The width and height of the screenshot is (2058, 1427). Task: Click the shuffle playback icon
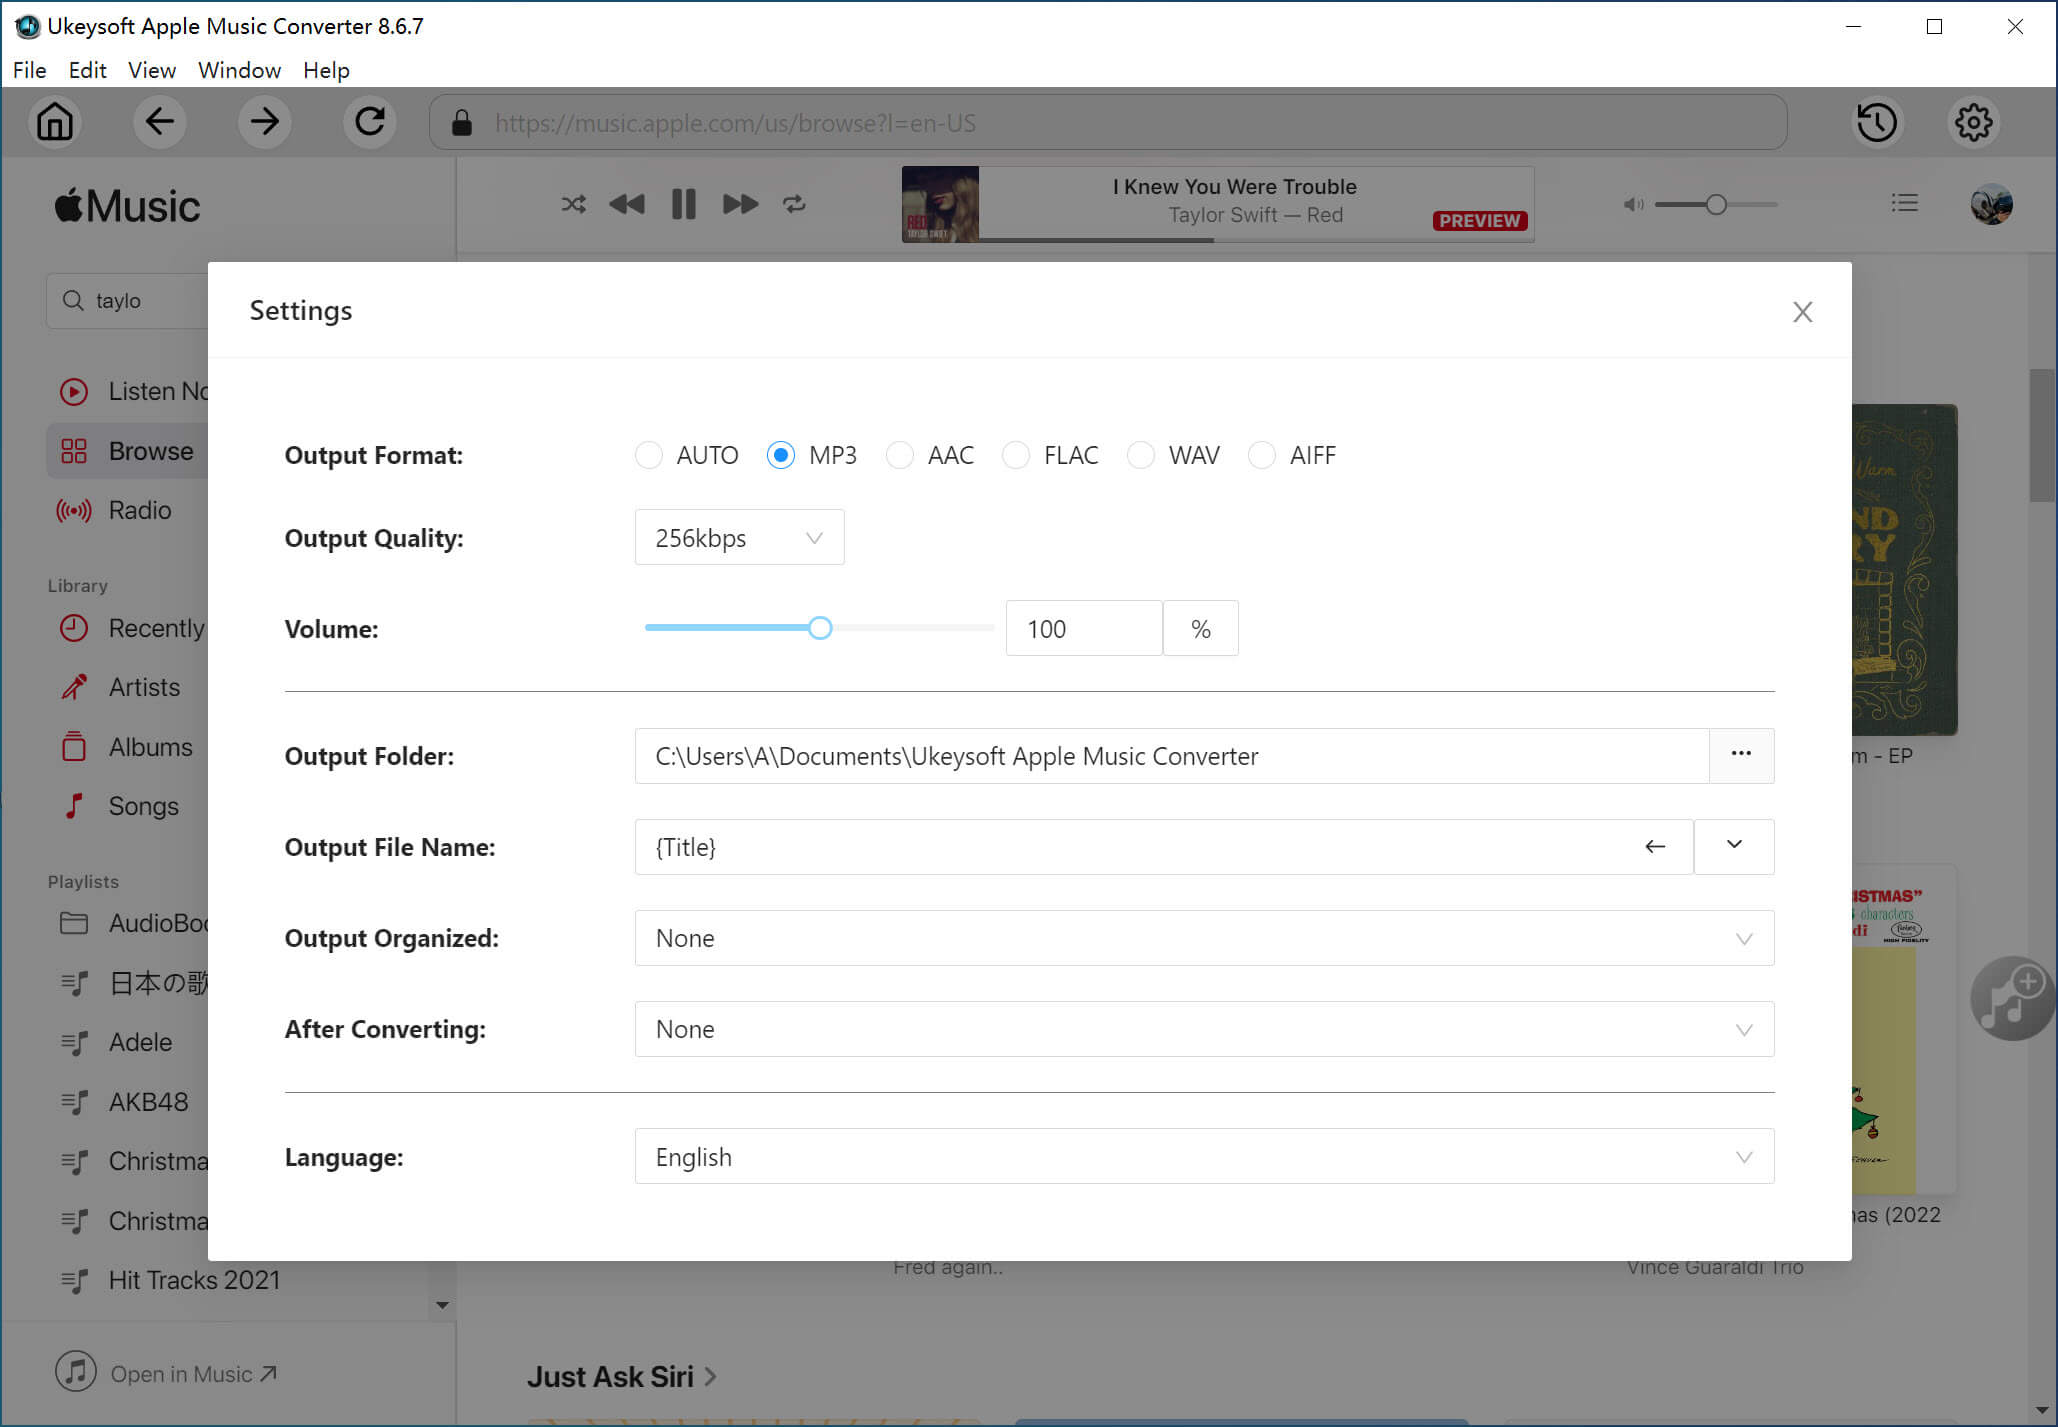569,203
